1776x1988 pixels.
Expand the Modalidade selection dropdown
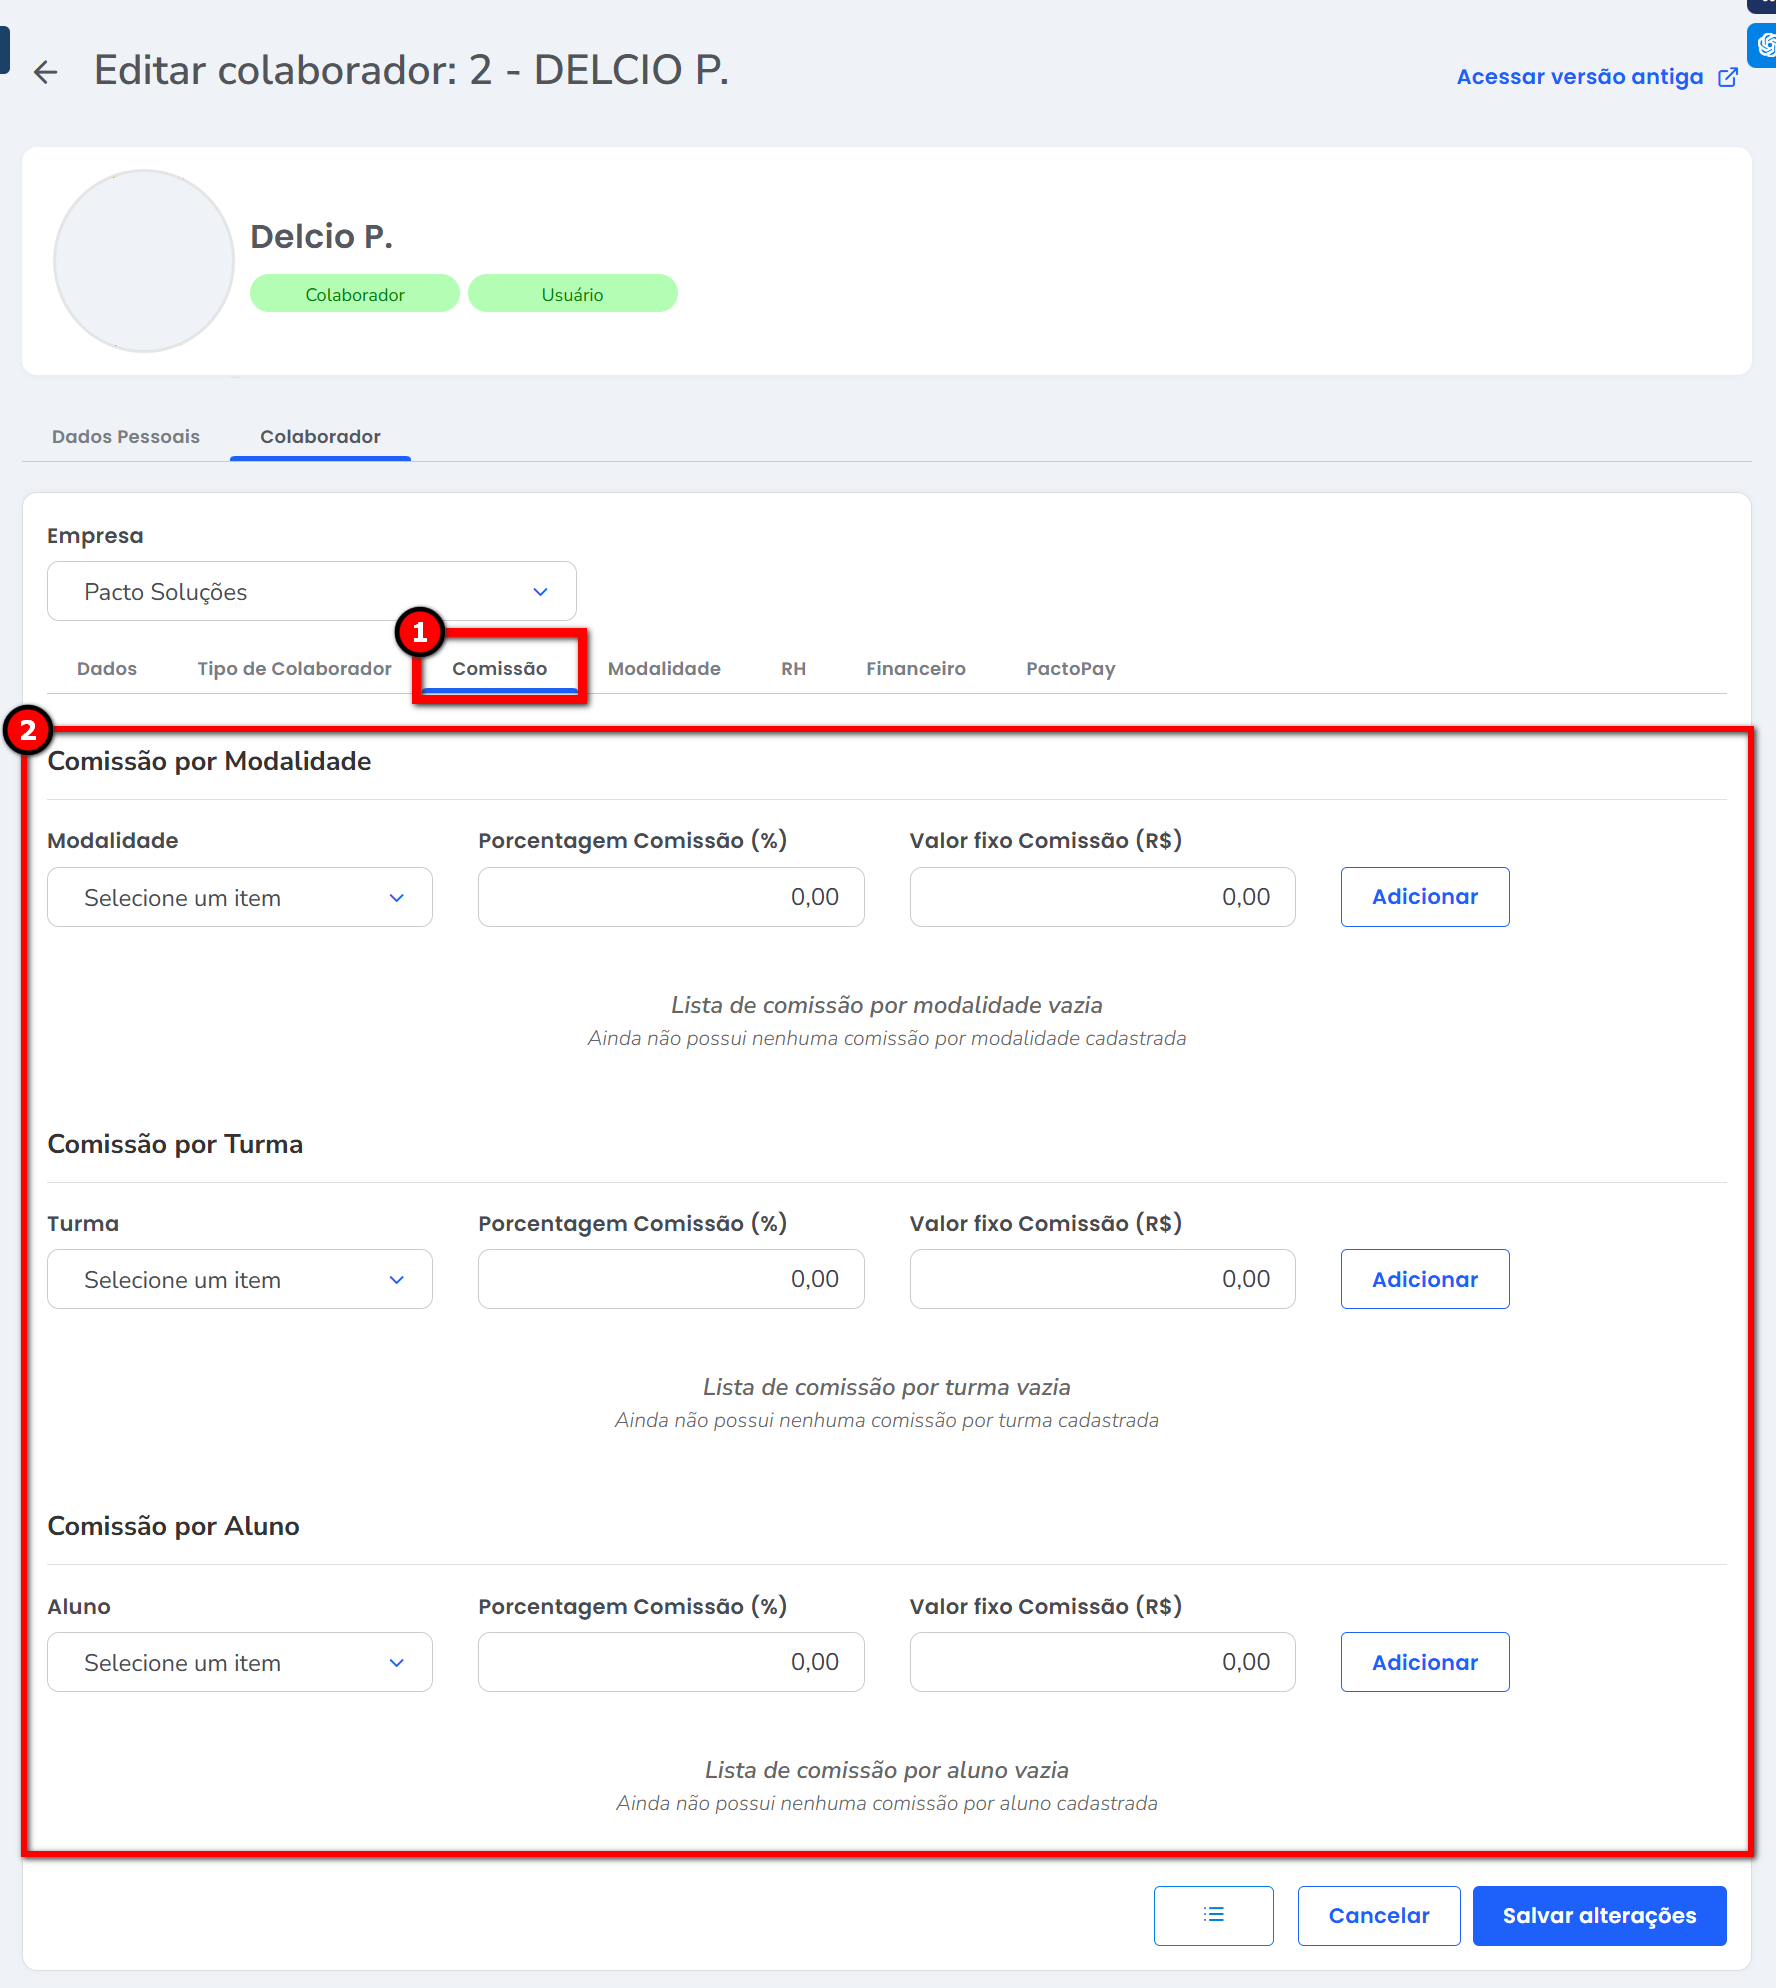[239, 898]
